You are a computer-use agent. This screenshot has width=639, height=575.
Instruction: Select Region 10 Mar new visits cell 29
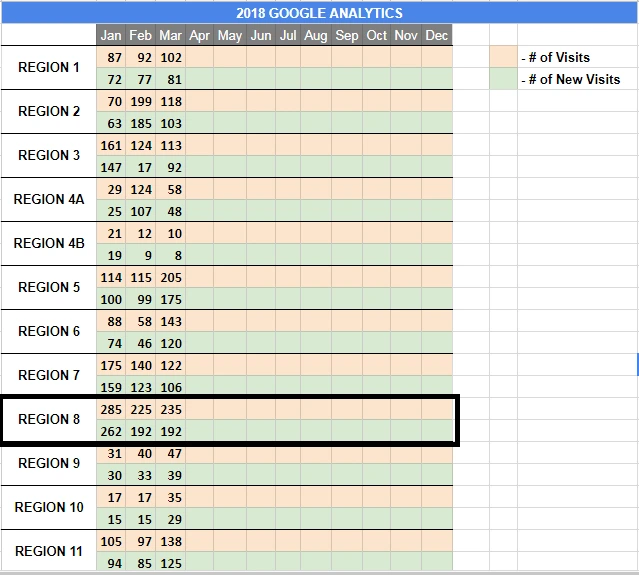click(x=170, y=519)
